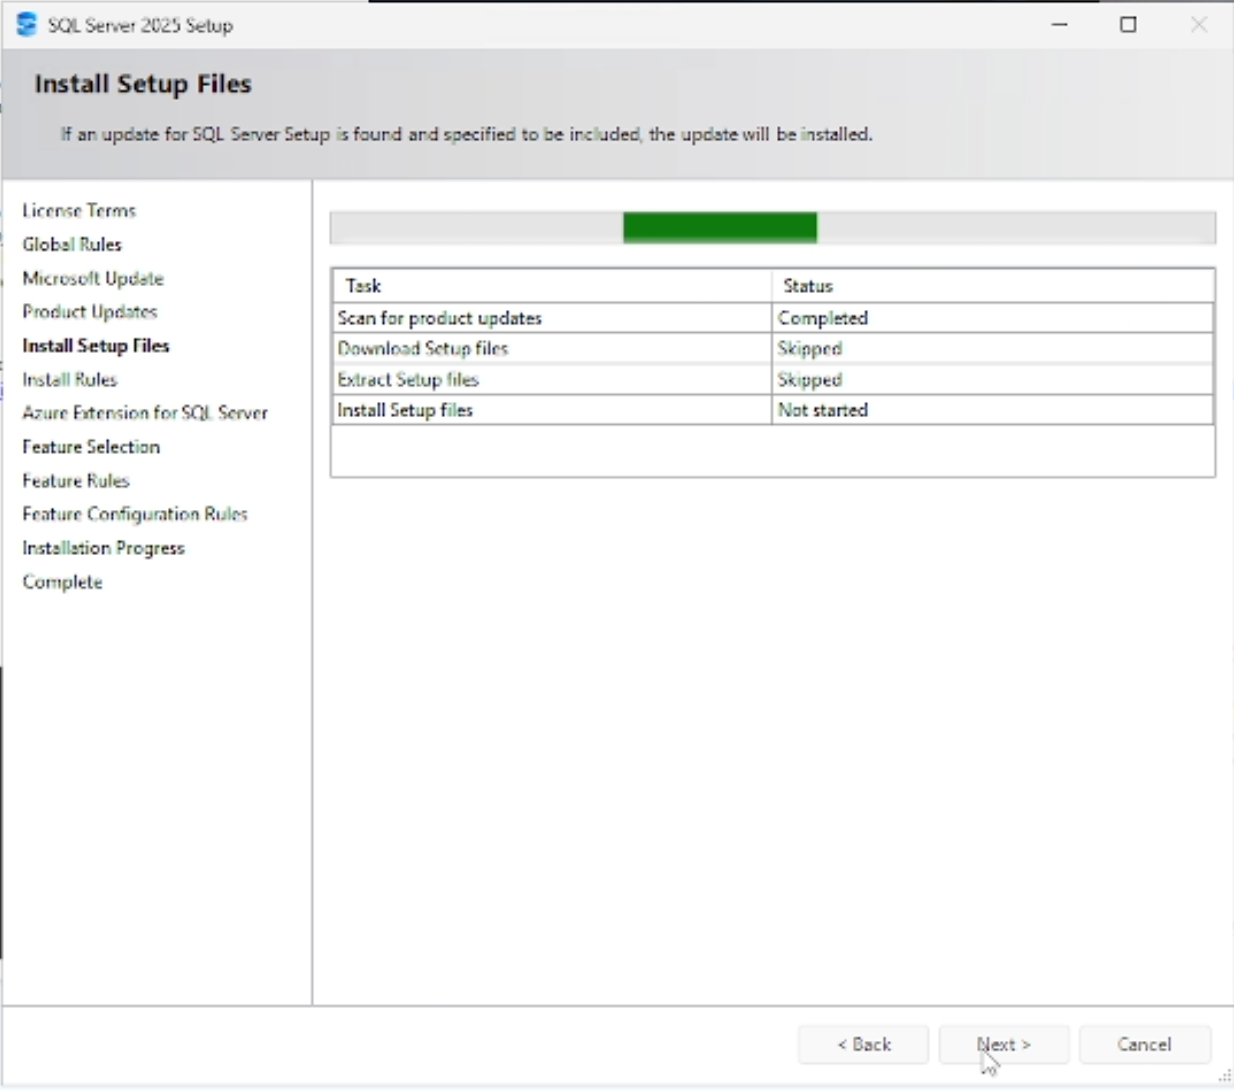Open the Installation Progress step
The image size is (1234, 1090).
coord(103,548)
